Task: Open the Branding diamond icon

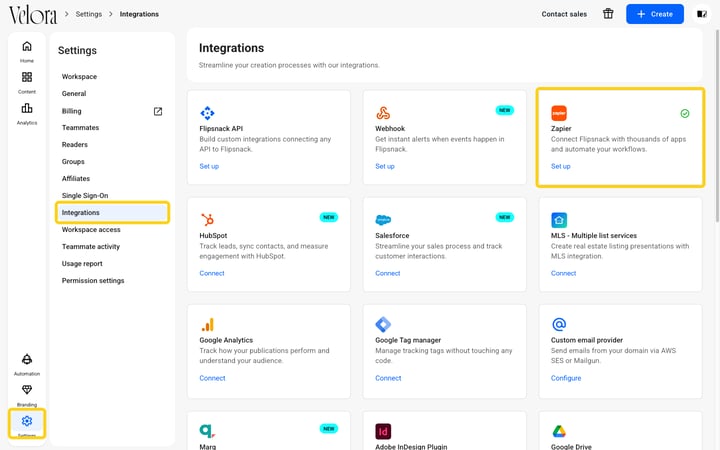Action: (x=27, y=390)
